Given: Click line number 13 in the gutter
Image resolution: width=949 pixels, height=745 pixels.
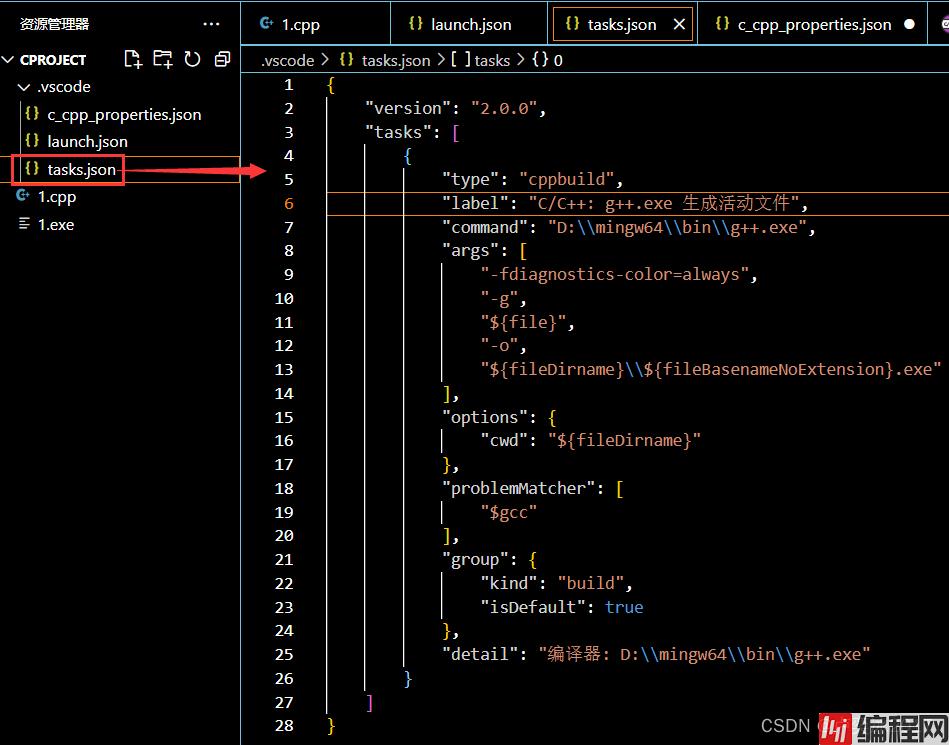Looking at the screenshot, I should 284,369.
